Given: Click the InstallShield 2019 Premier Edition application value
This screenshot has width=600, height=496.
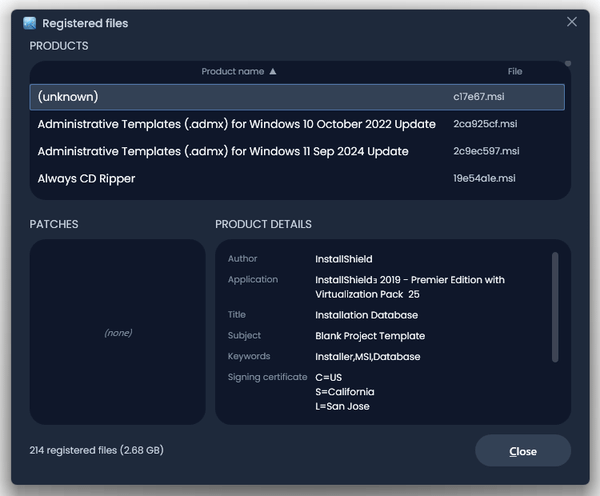Looking at the screenshot, I should click(x=410, y=287).
